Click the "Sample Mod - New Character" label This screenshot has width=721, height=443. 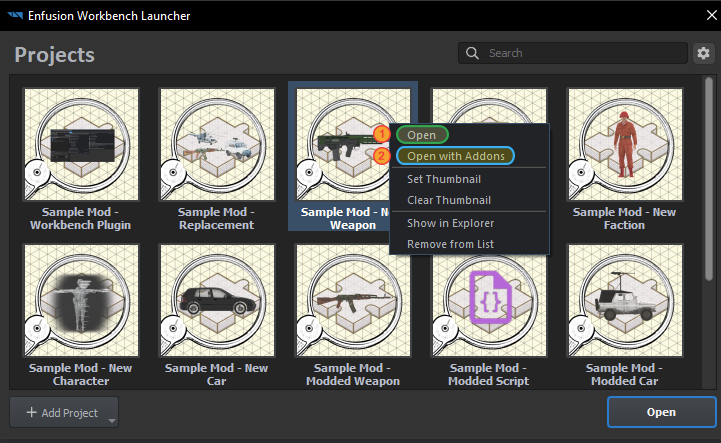click(80, 374)
